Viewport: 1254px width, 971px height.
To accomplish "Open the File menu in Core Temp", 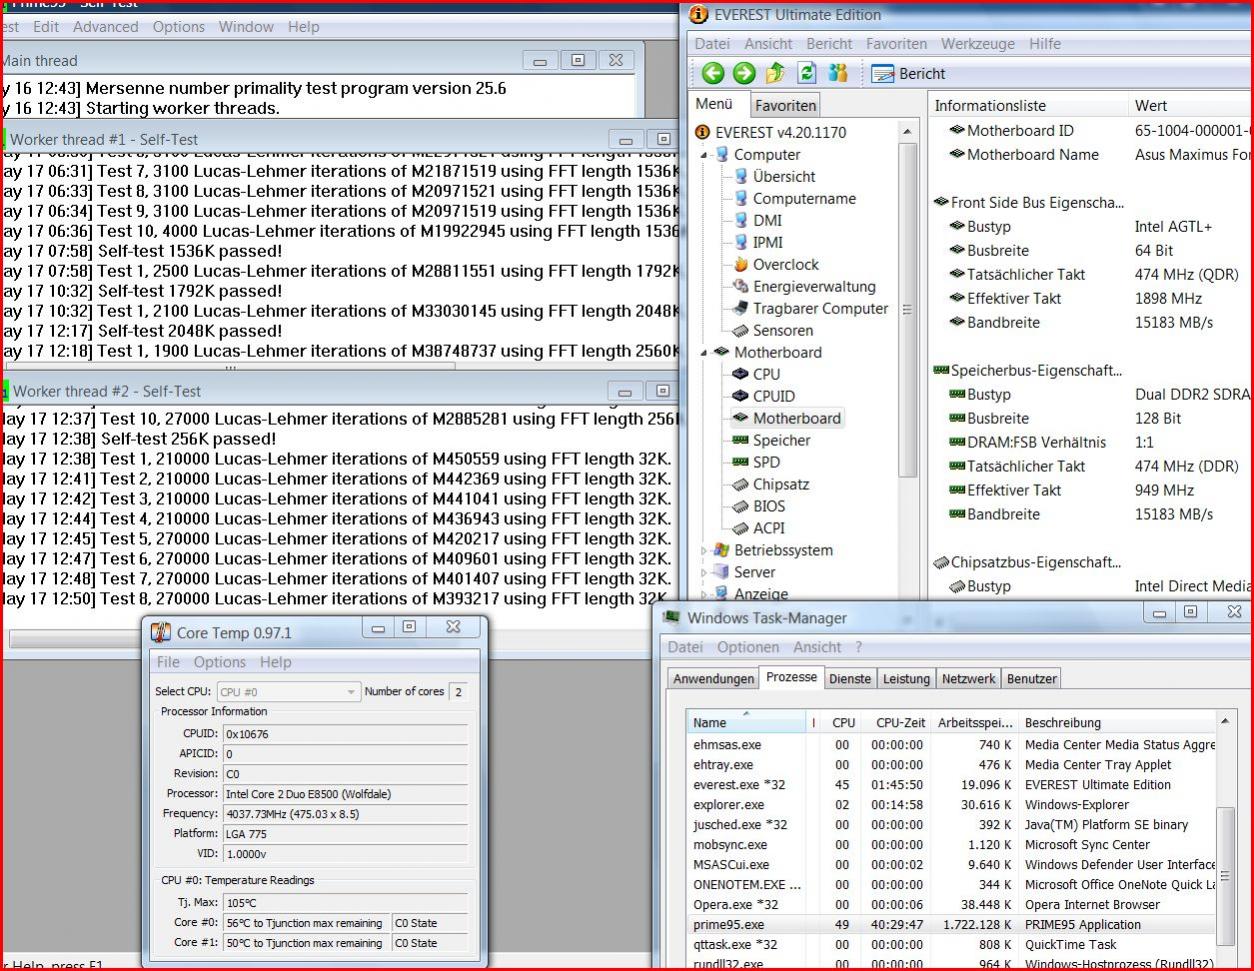I will click(x=168, y=662).
